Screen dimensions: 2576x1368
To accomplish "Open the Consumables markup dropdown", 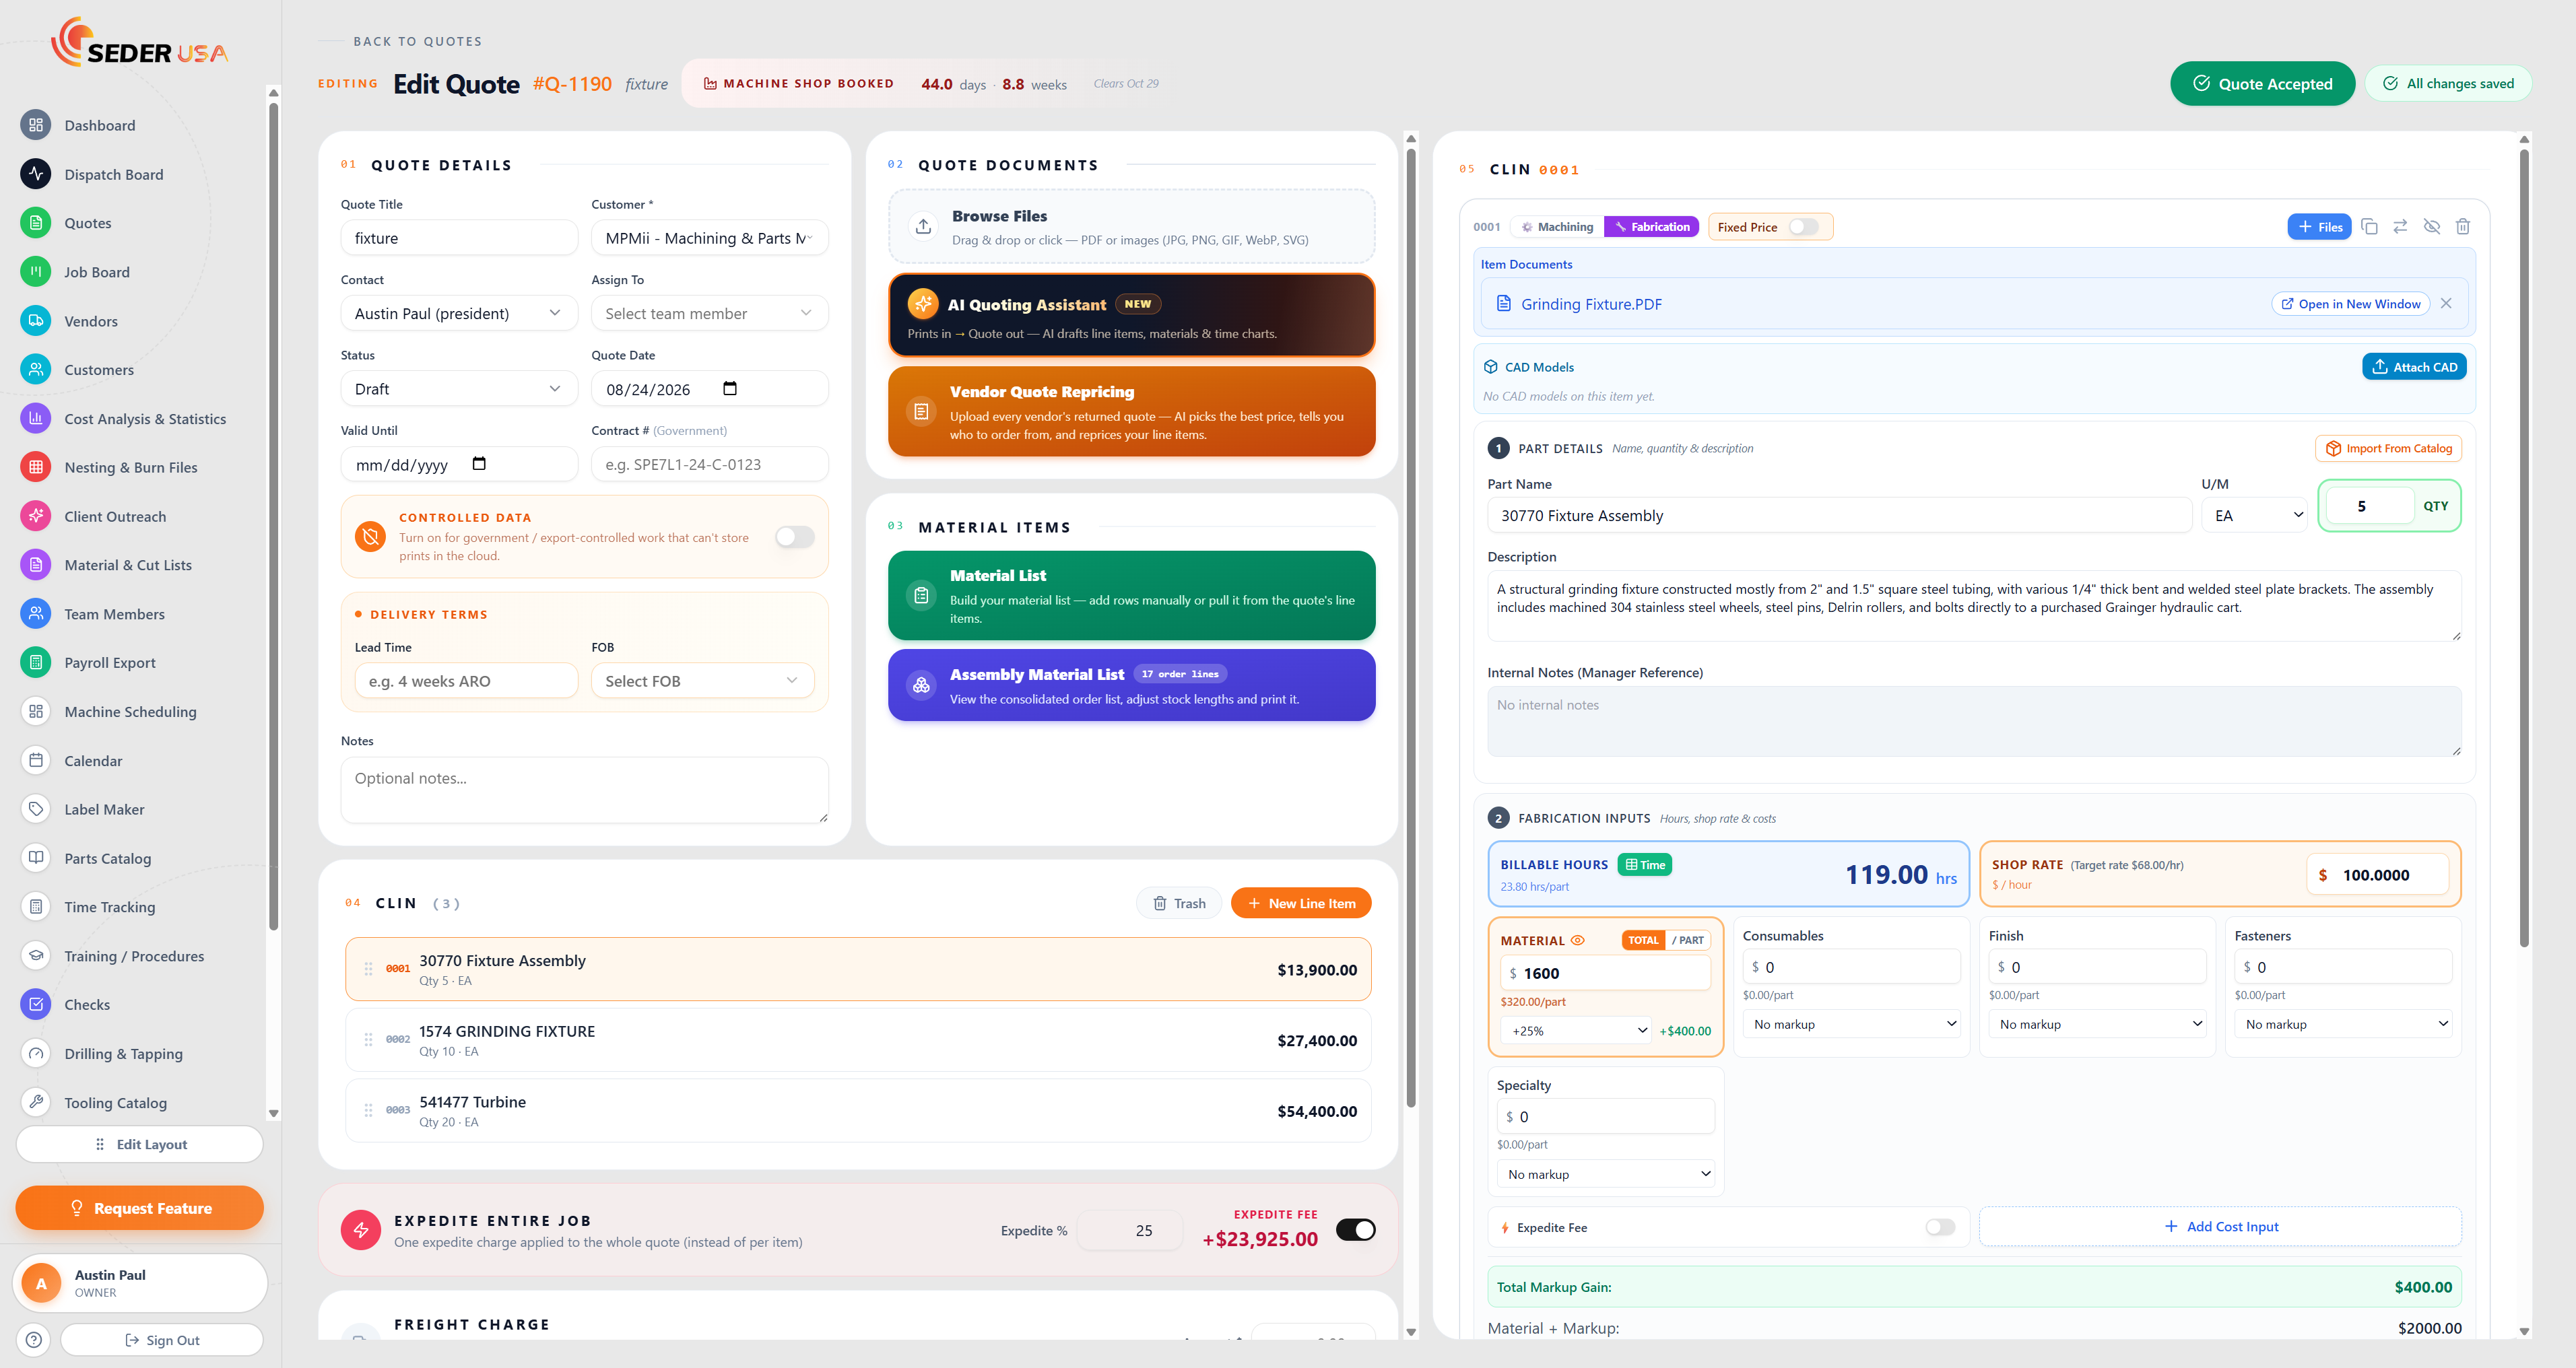I will coord(1851,1024).
